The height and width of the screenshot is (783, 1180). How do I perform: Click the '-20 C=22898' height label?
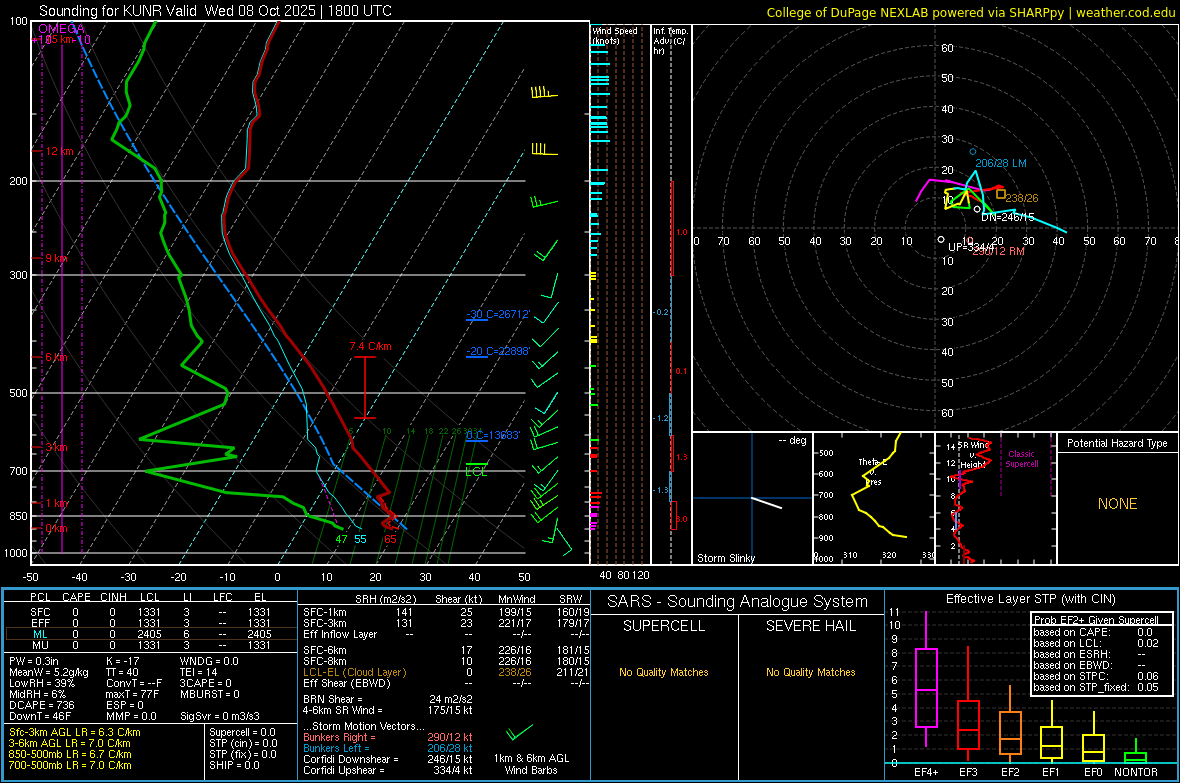coord(498,351)
